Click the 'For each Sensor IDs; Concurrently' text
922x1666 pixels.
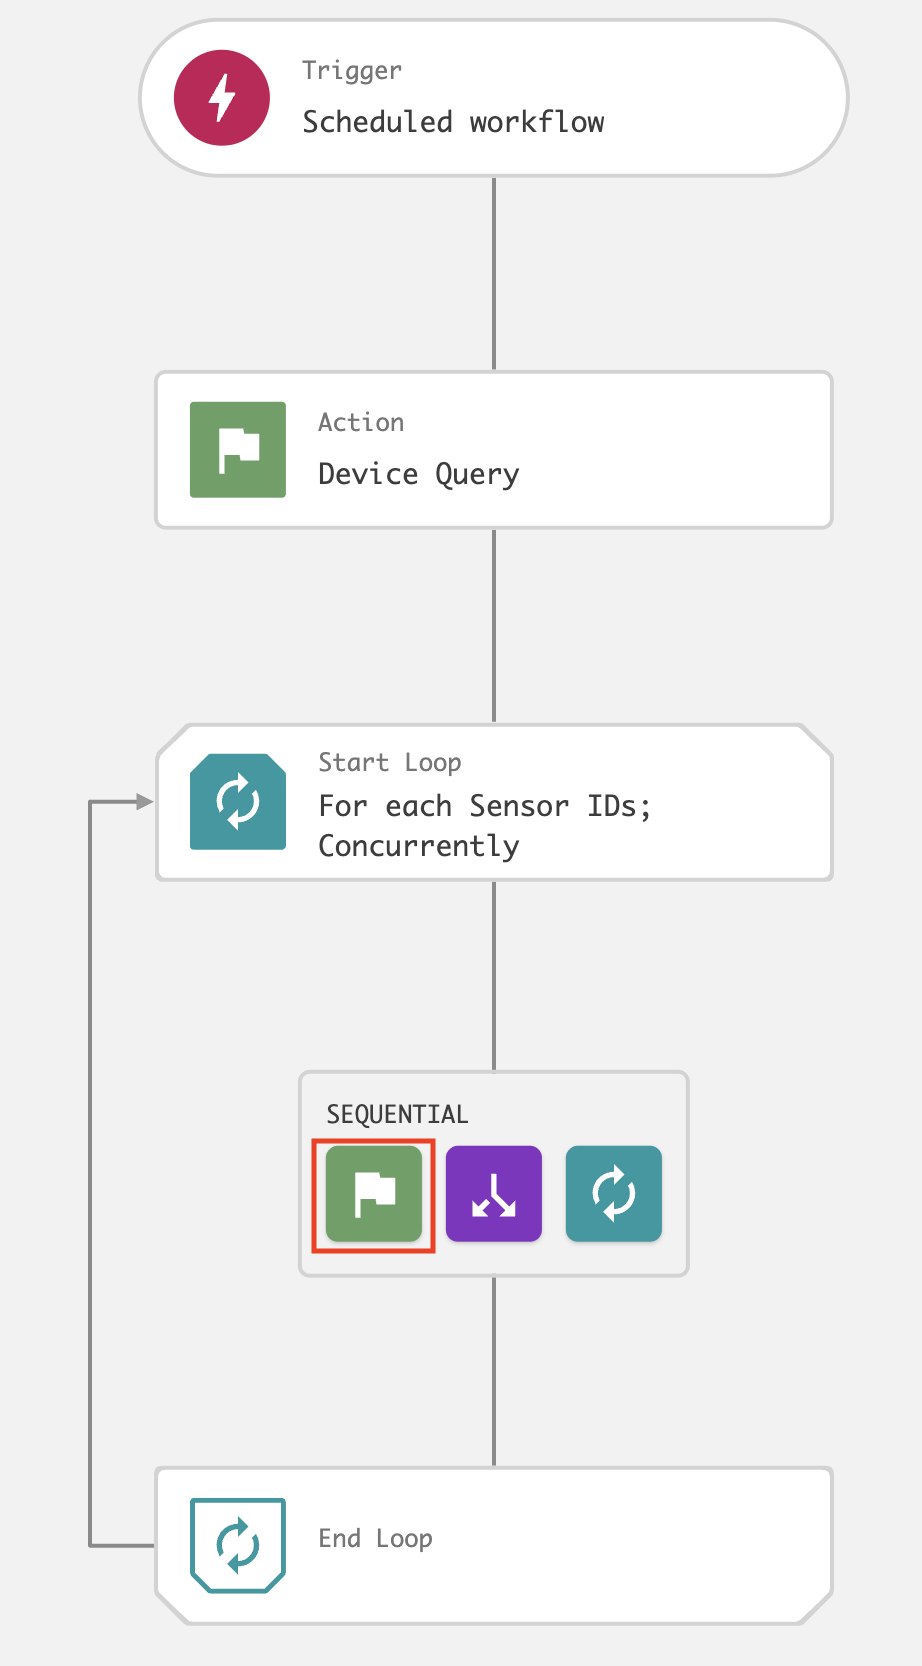pyautogui.click(x=484, y=826)
